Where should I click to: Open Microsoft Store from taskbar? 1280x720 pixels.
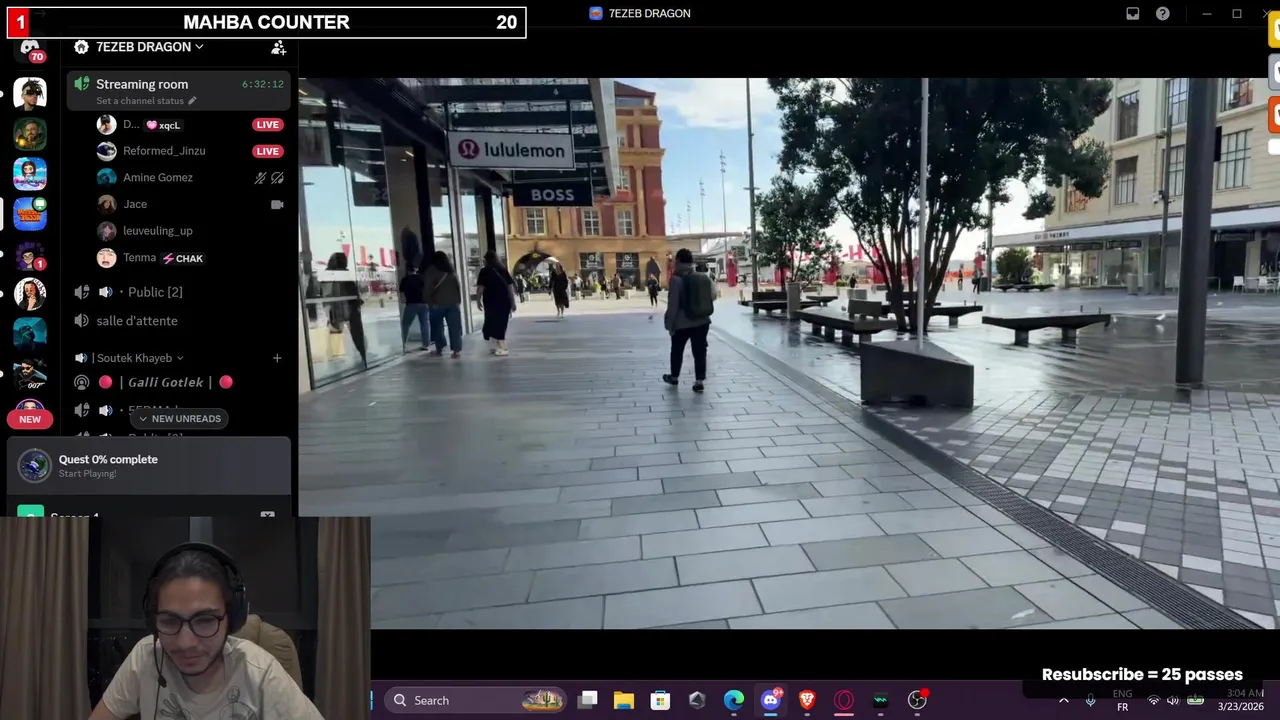660,700
